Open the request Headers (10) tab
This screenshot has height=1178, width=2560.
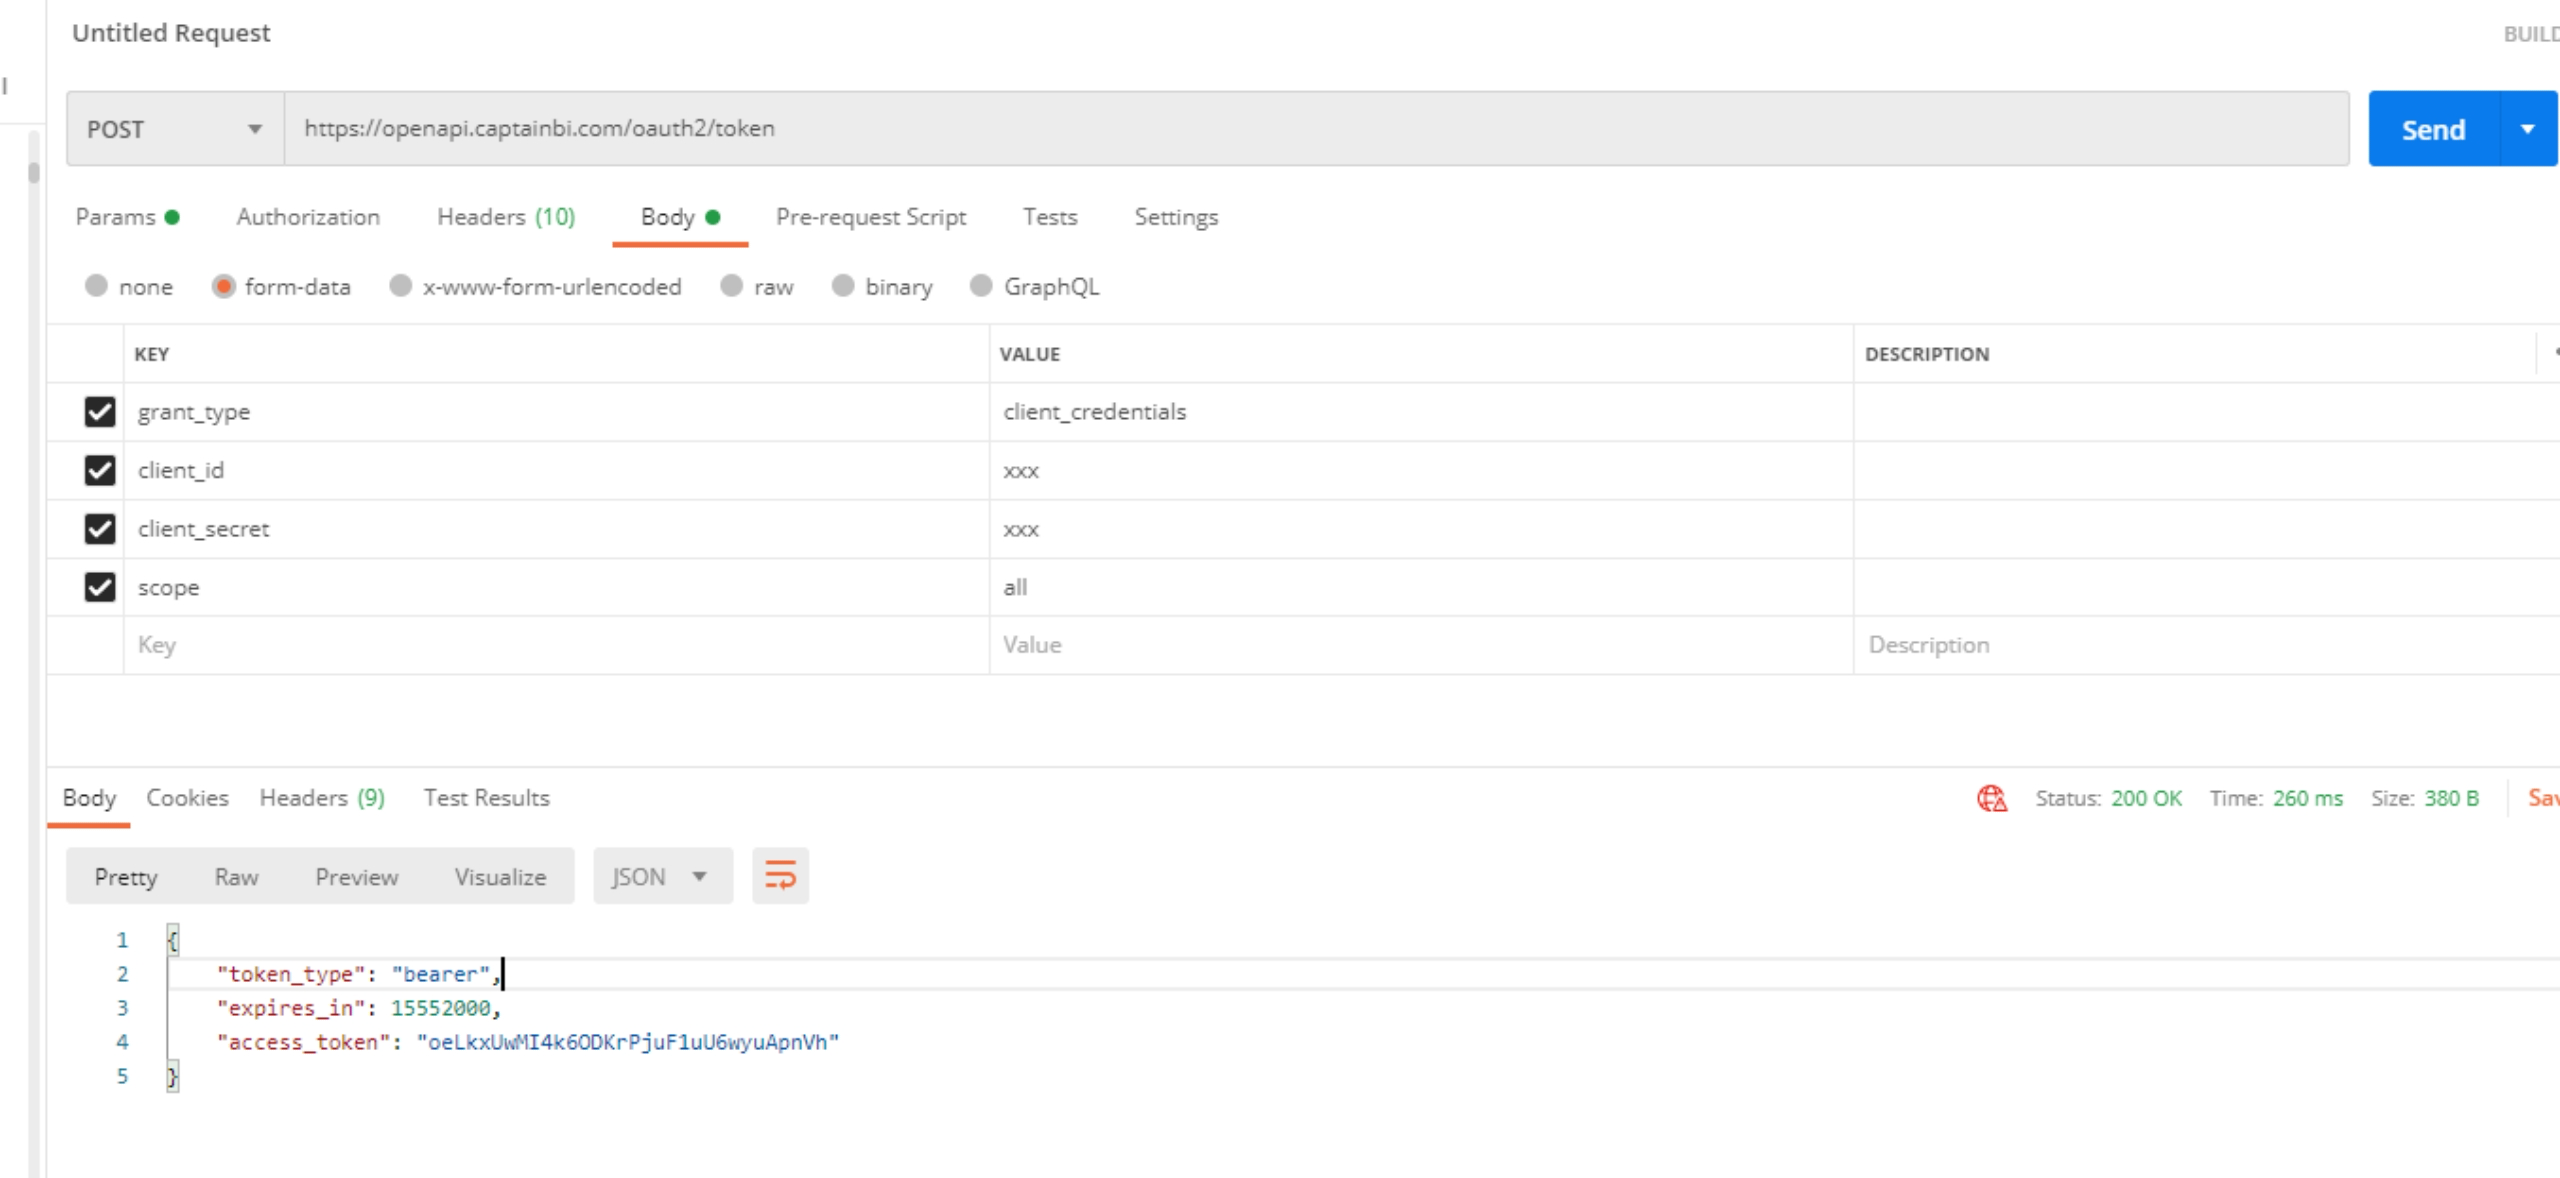506,217
